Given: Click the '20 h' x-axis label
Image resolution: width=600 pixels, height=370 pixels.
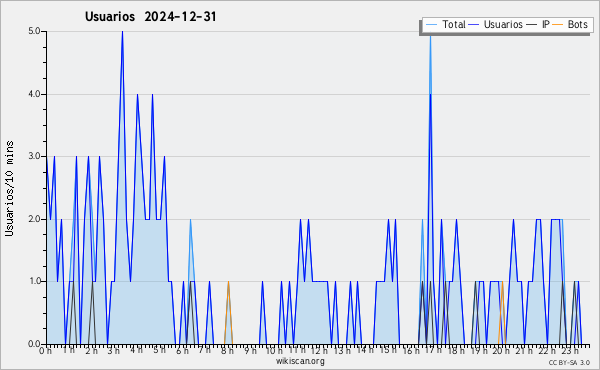Looking at the screenshot, I should click(501, 351).
